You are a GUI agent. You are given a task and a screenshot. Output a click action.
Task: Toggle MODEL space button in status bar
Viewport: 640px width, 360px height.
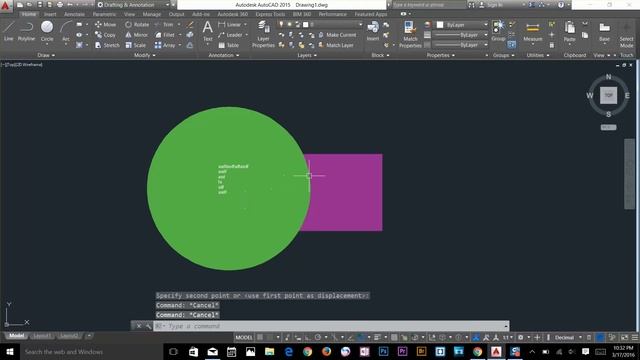(x=244, y=337)
